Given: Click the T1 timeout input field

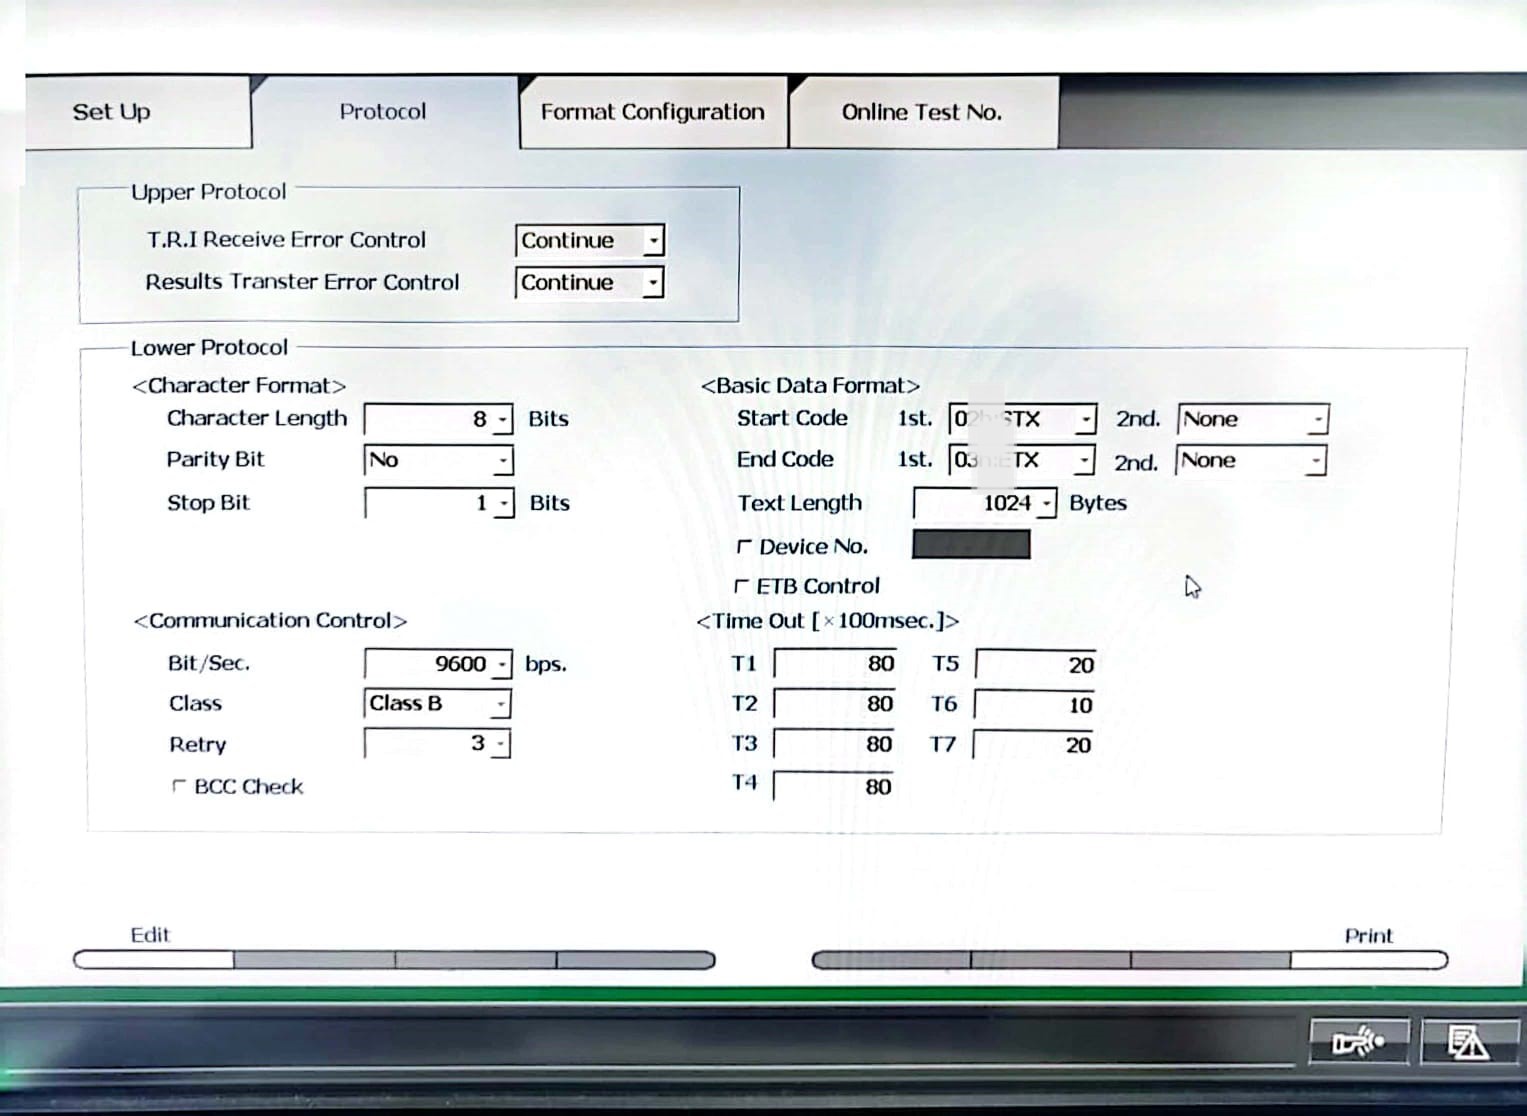Looking at the screenshot, I should coord(836,664).
